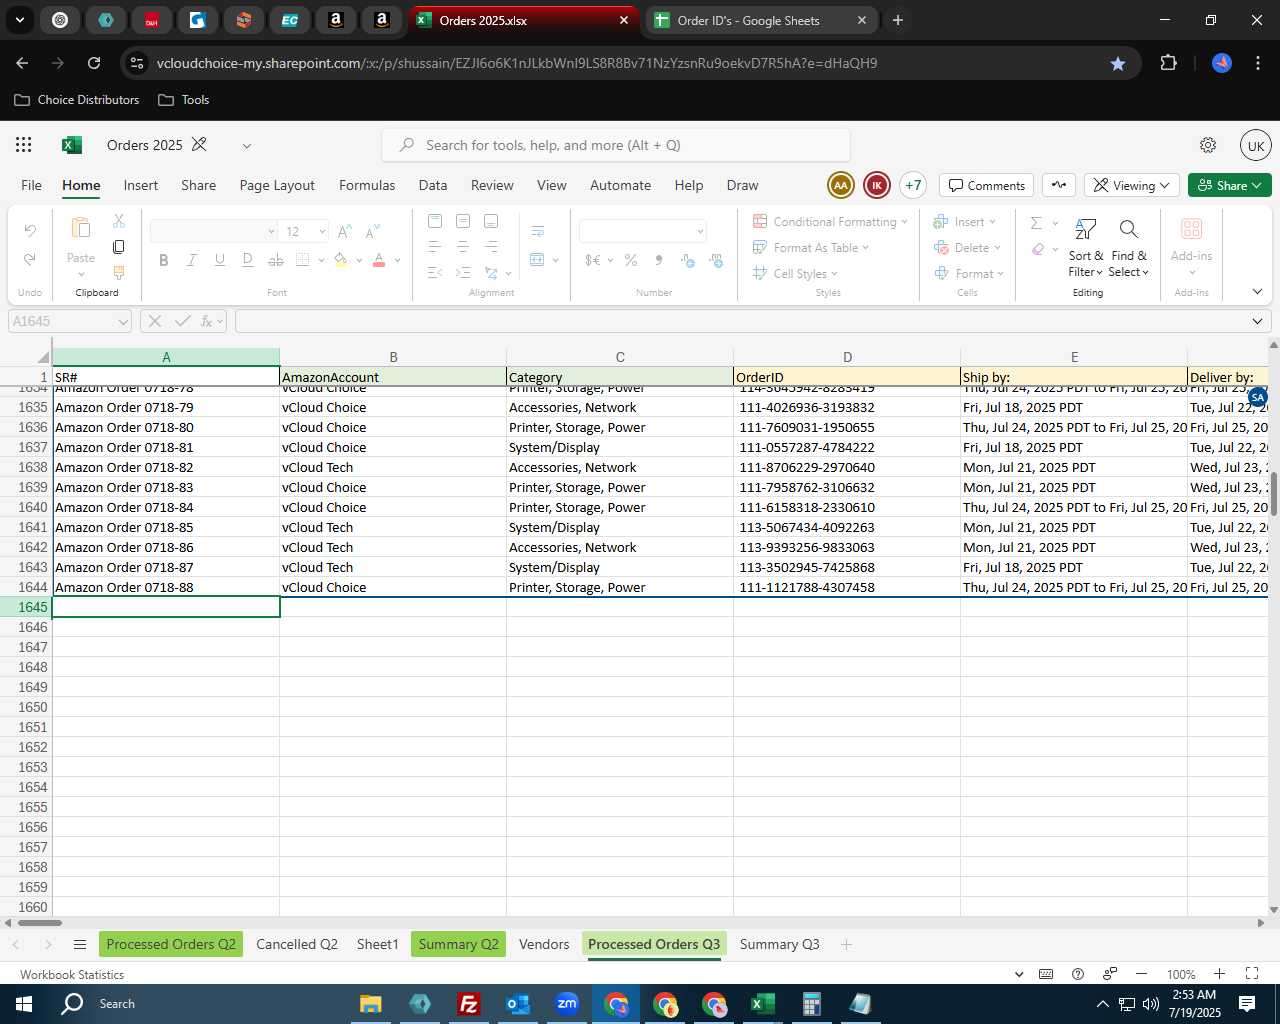Click the Merge cells icon
This screenshot has width=1280, height=1024.
point(537,260)
